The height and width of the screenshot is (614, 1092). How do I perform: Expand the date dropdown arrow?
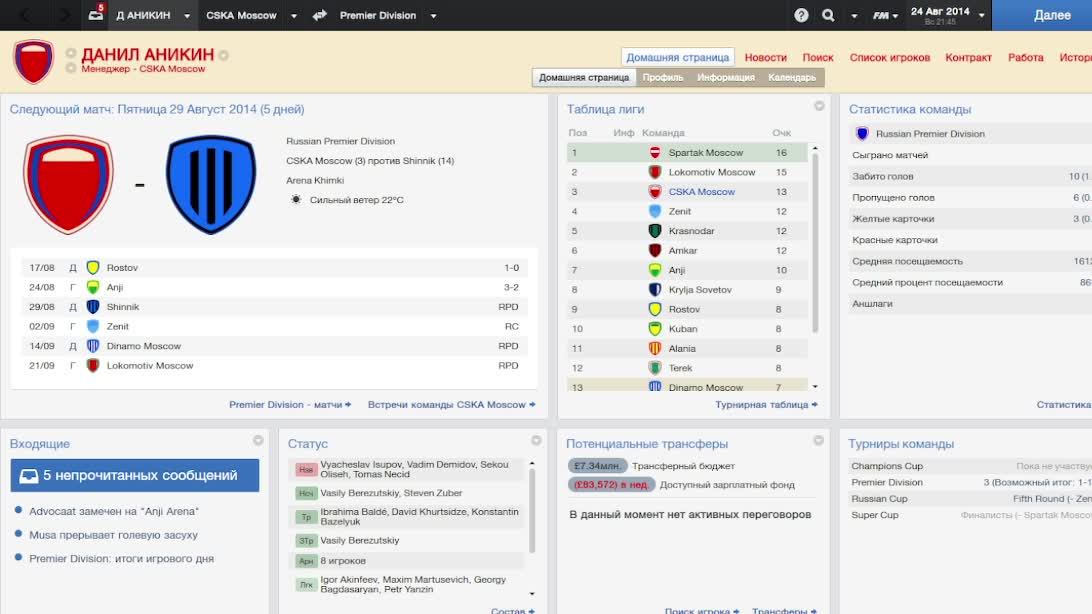[981, 15]
